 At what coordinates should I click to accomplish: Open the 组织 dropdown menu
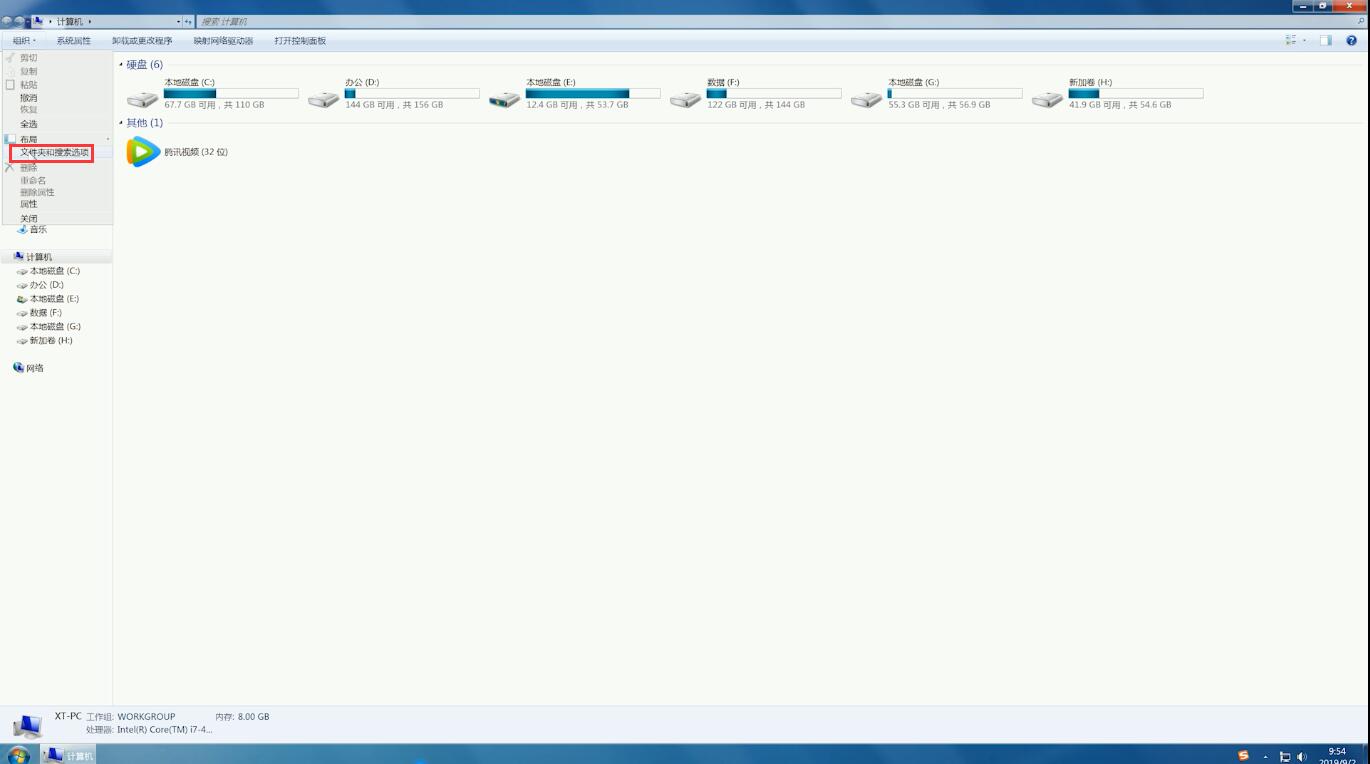pos(24,41)
